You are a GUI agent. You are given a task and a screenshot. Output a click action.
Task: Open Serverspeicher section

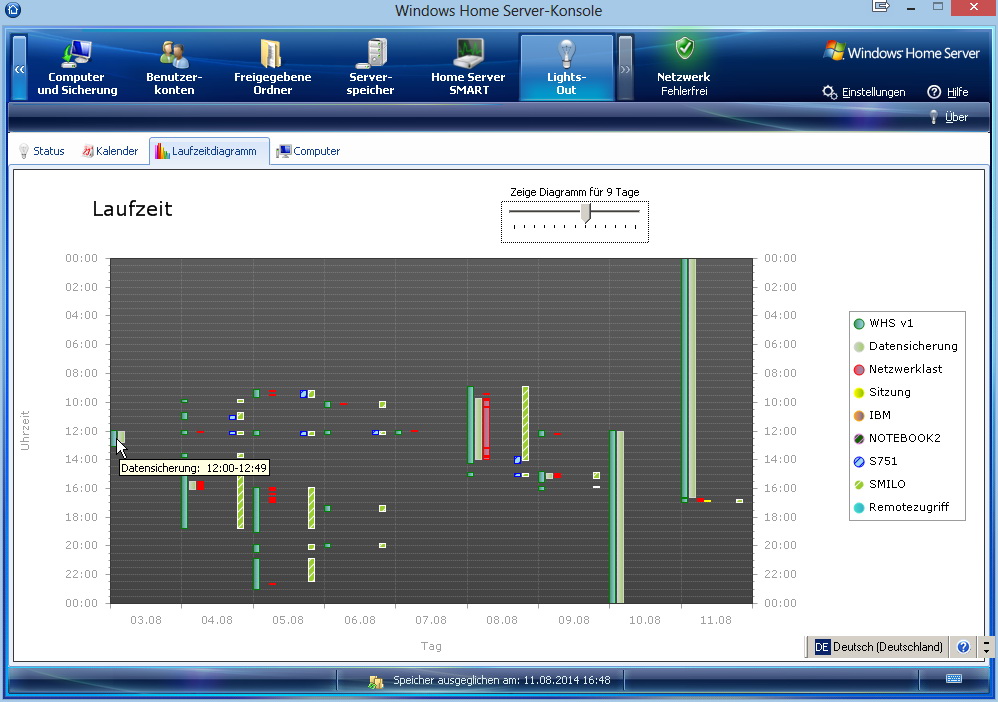click(370, 67)
